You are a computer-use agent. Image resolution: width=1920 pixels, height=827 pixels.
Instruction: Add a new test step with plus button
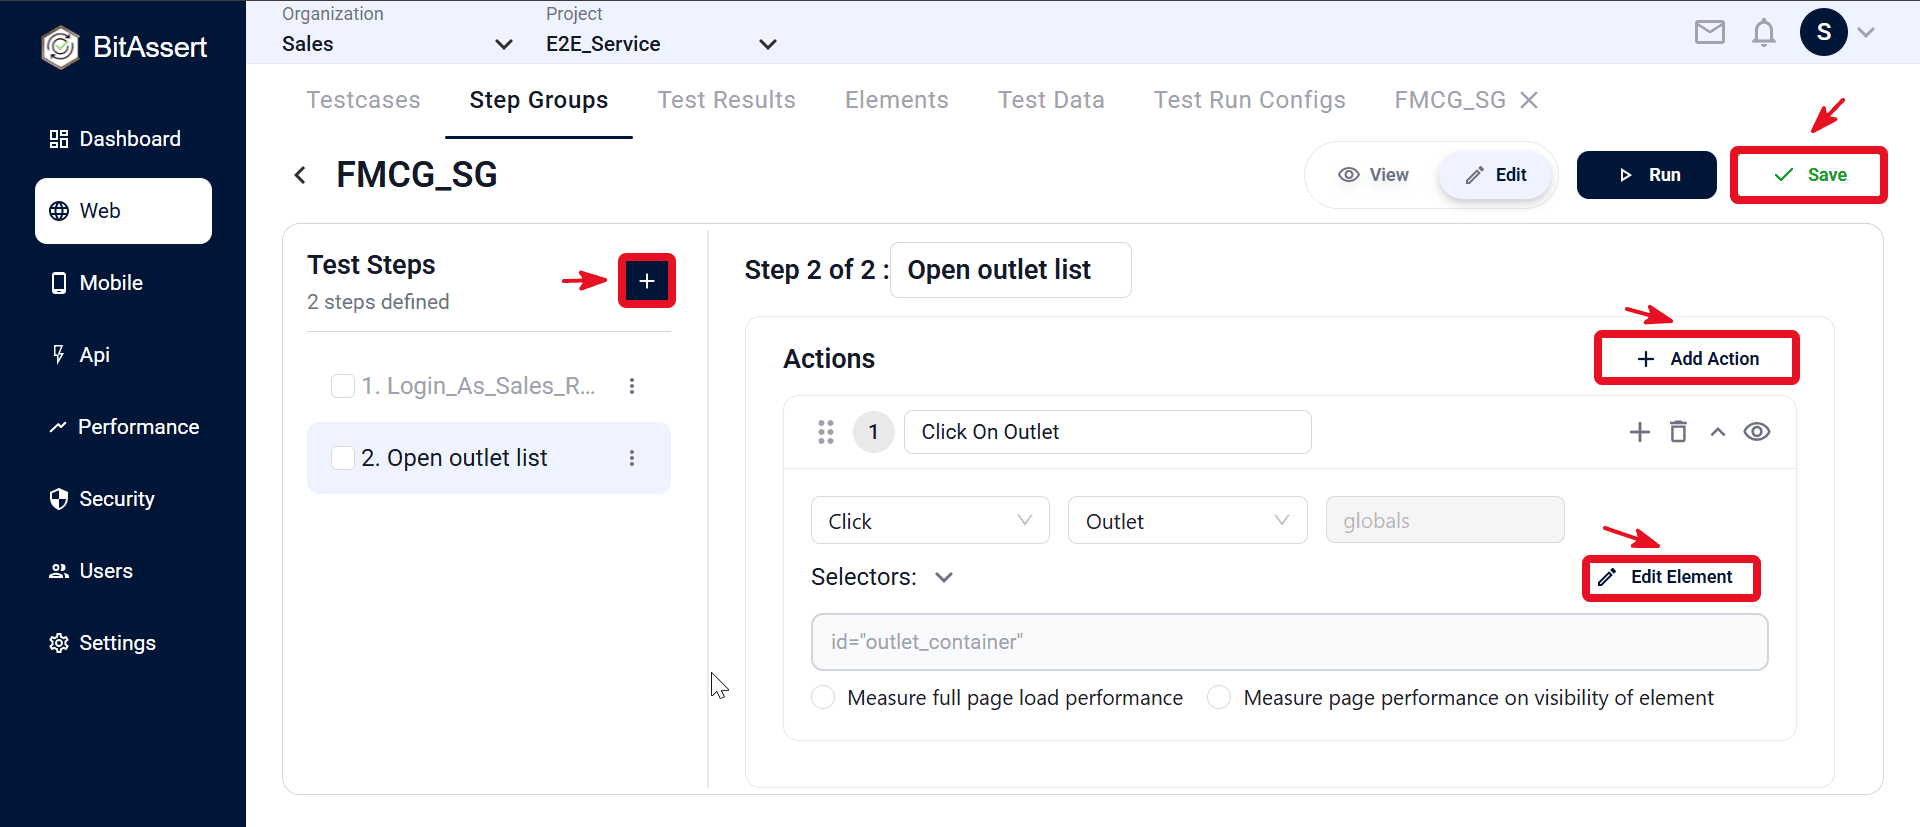(x=647, y=281)
